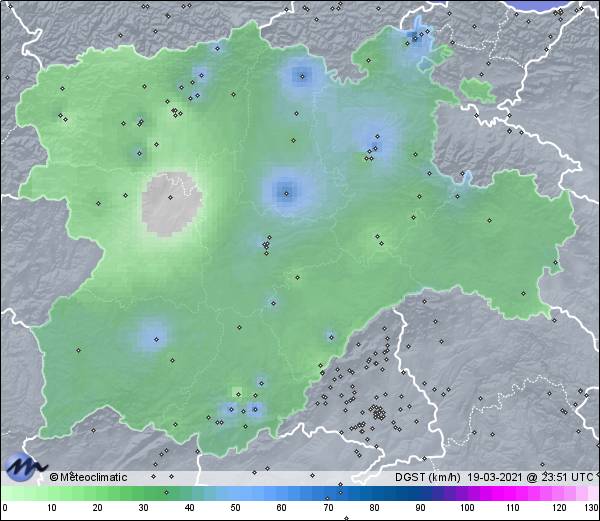600x521 pixels.
Task: Click the scale label 10
Action: (x=52, y=508)
